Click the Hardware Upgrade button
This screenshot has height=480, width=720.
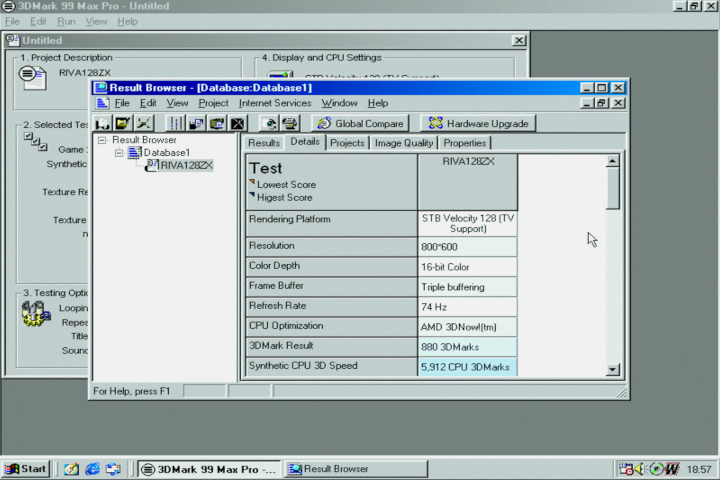(479, 123)
